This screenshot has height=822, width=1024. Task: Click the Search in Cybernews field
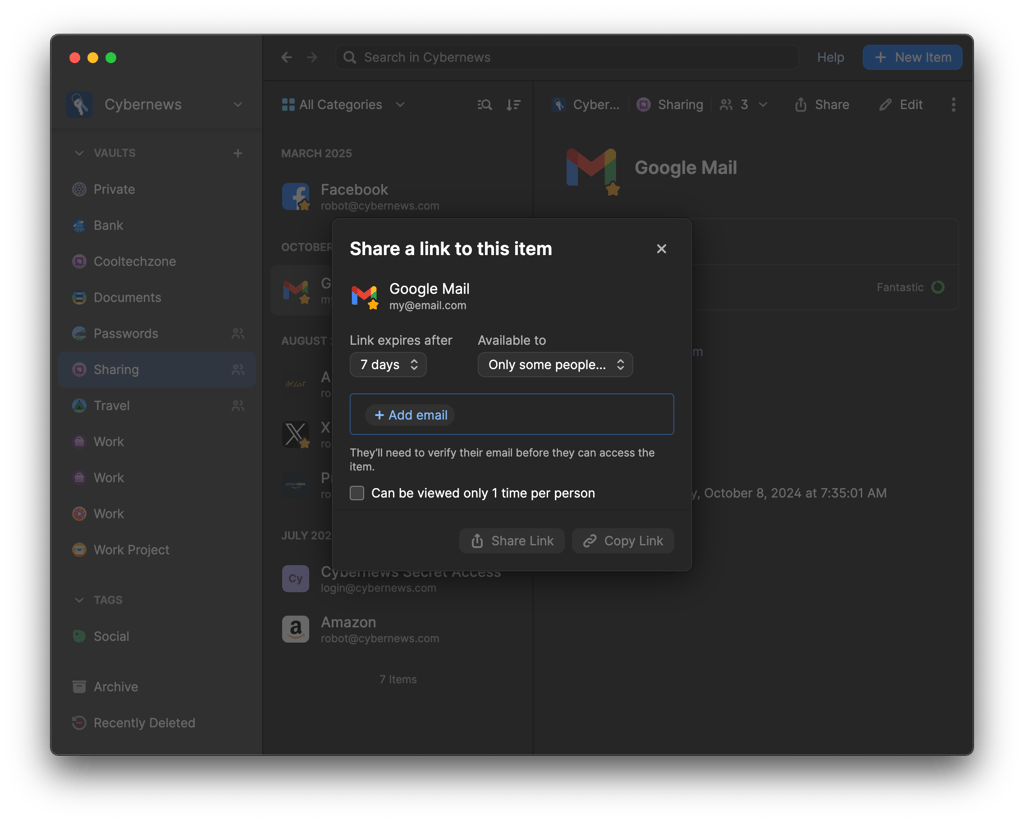point(566,57)
